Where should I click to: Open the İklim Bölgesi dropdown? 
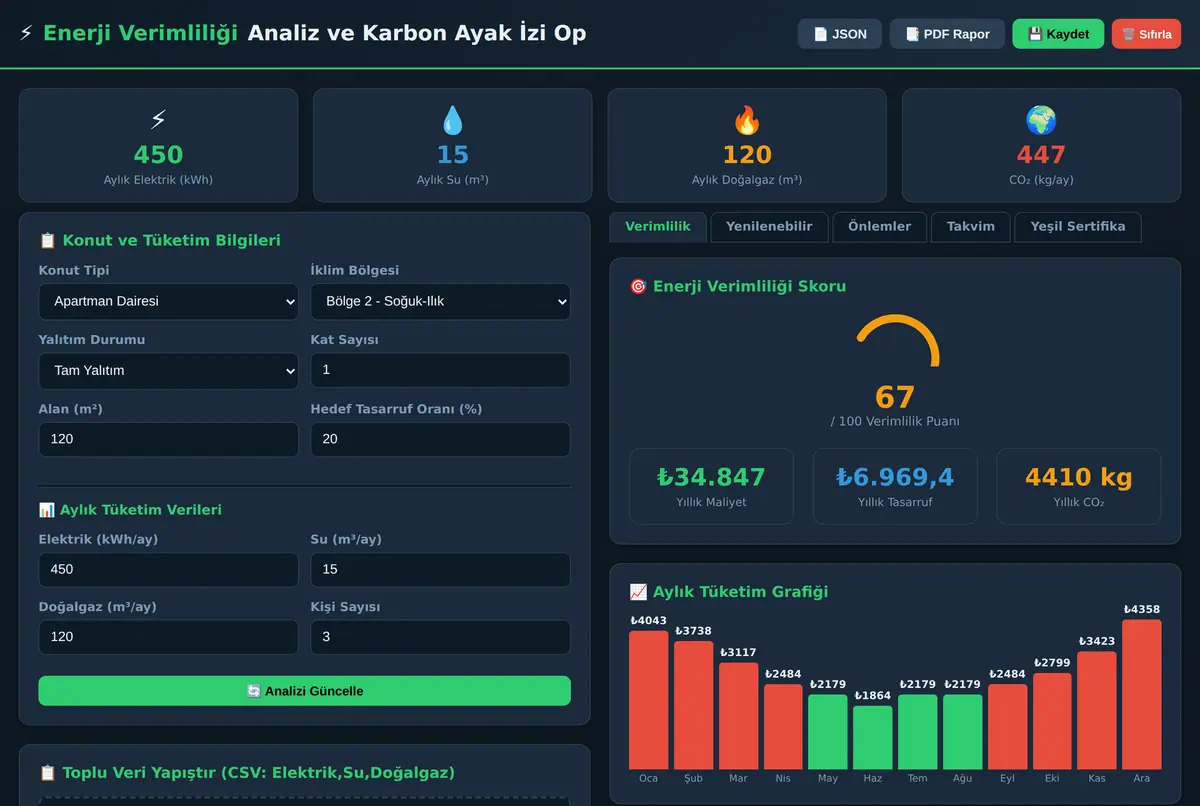point(441,301)
